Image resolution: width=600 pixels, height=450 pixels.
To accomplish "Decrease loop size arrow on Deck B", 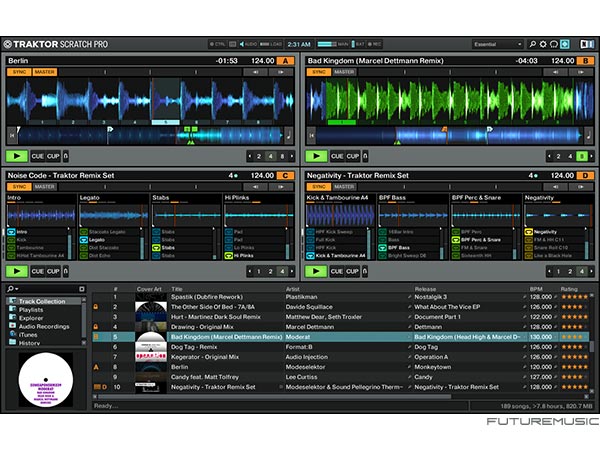I will 549,156.
